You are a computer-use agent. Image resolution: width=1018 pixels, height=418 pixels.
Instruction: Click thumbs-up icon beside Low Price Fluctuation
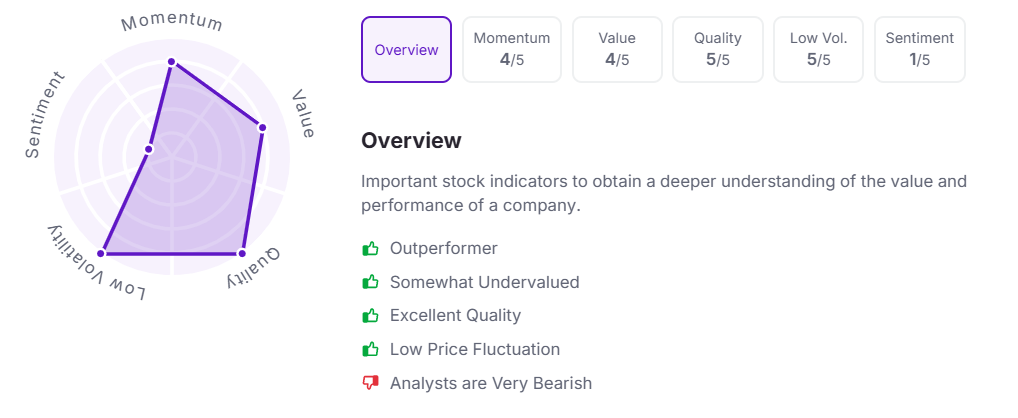pos(371,350)
